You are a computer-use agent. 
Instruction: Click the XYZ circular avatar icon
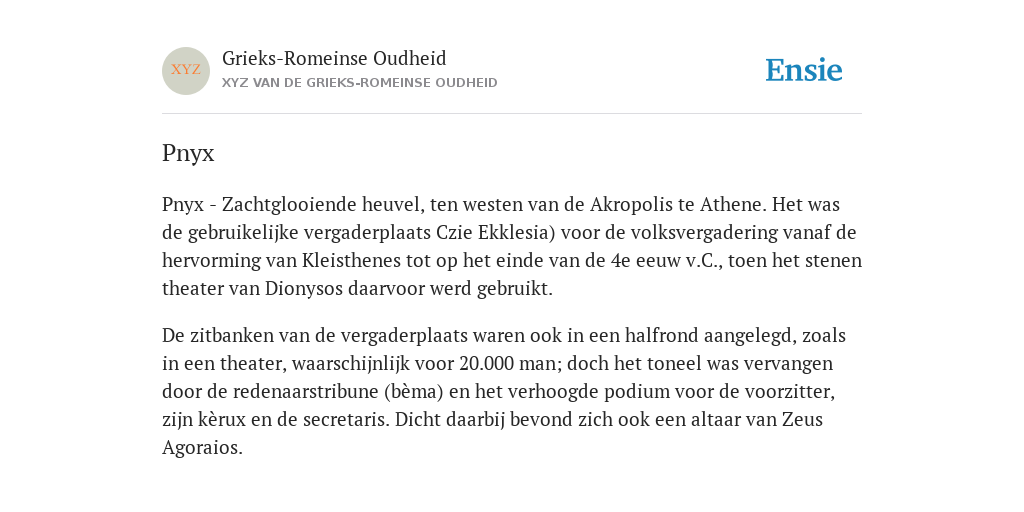point(186,71)
